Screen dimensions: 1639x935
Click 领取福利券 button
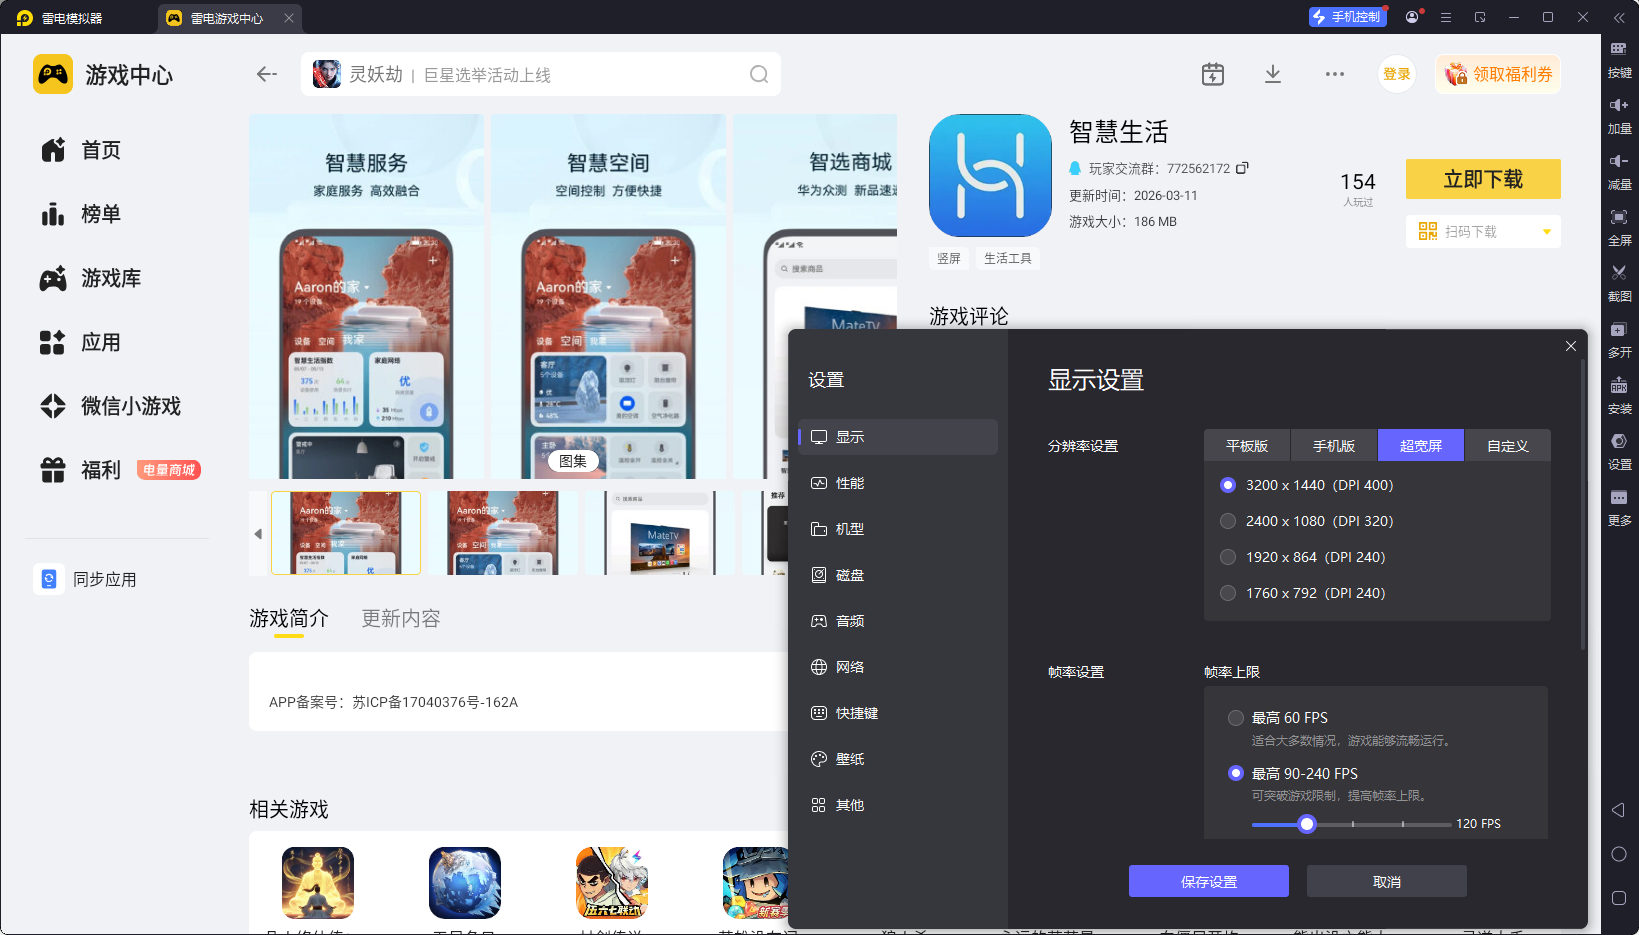click(x=1498, y=74)
